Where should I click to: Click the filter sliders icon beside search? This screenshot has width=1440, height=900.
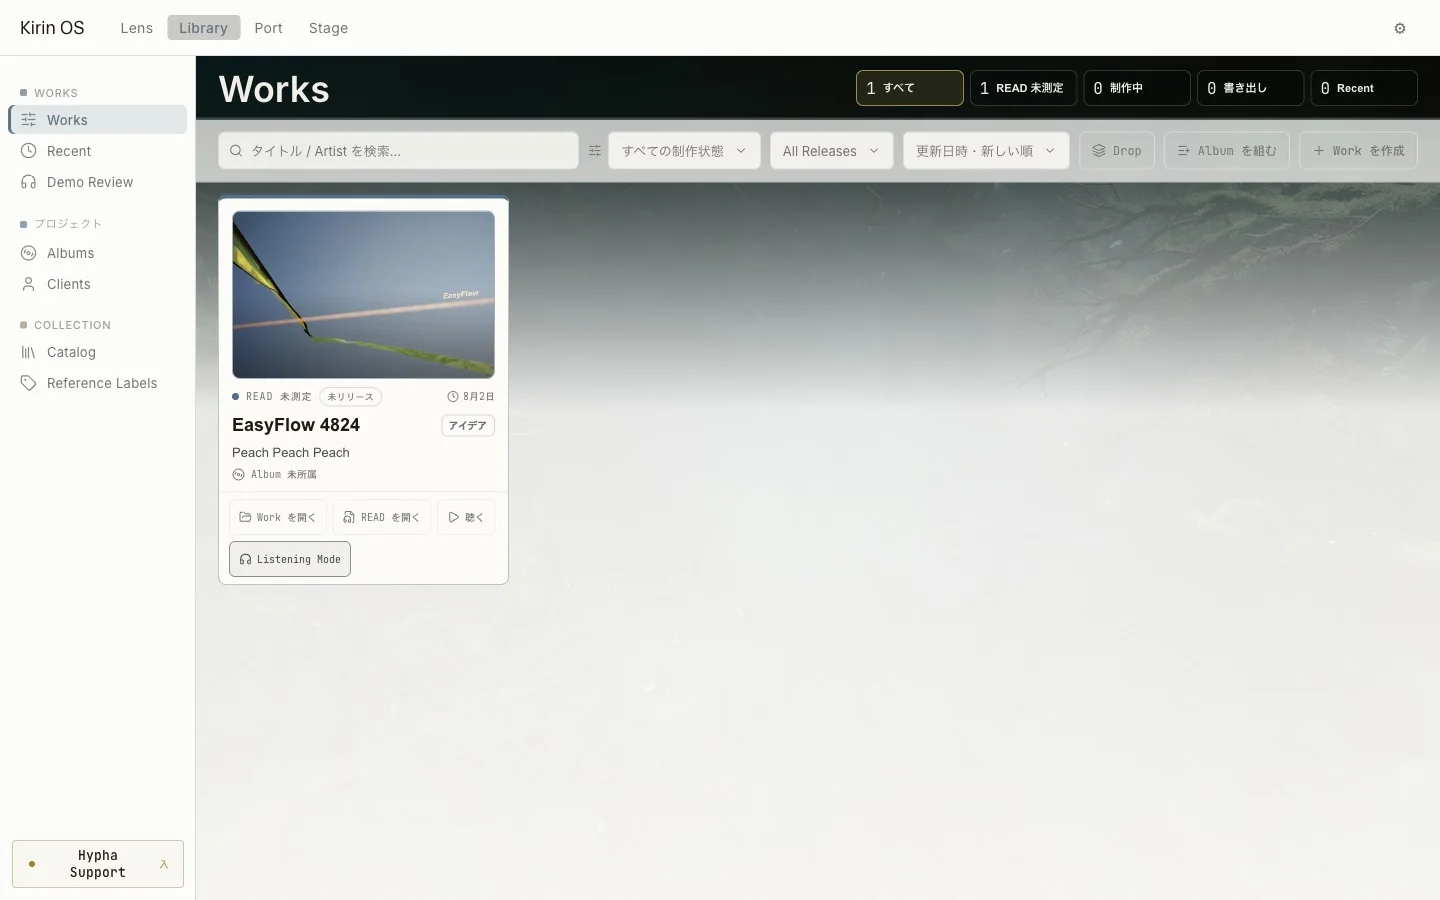pos(595,151)
